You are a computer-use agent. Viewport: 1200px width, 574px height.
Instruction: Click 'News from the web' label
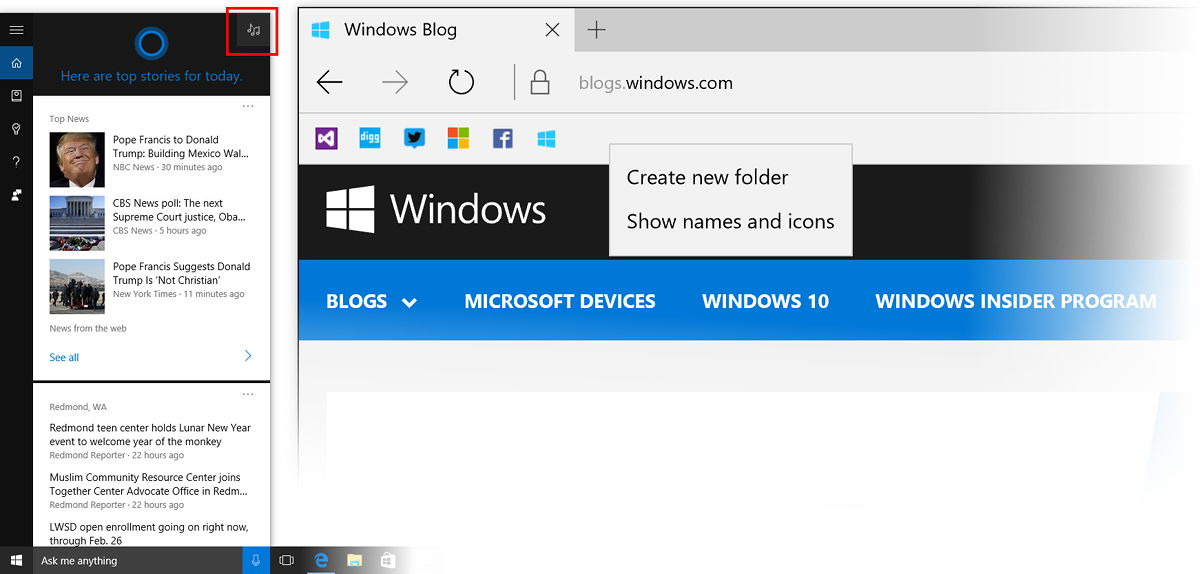click(x=88, y=328)
